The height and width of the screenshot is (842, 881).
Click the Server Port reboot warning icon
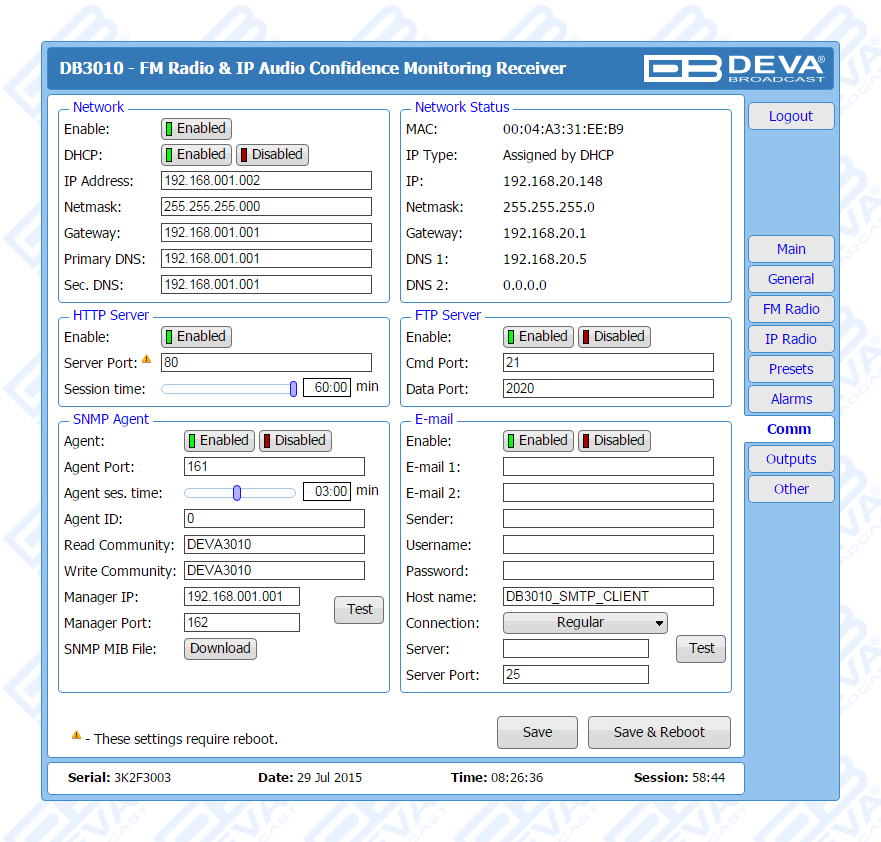point(146,360)
